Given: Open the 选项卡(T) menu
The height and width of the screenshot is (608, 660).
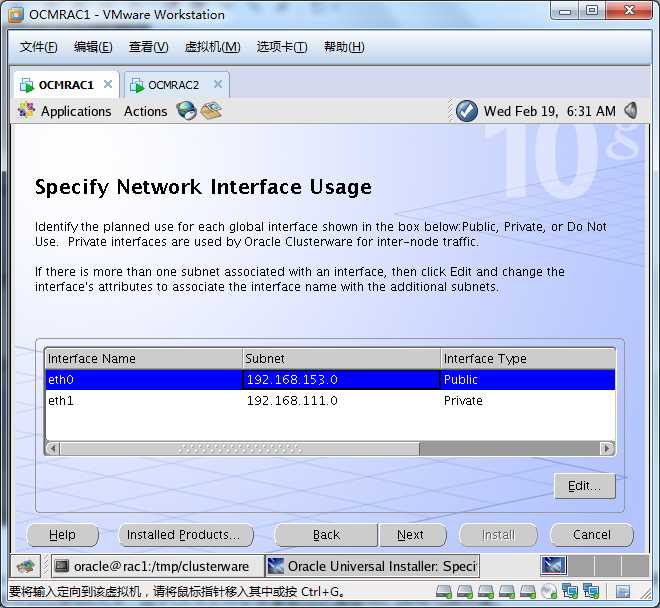Looking at the screenshot, I should coord(282,47).
